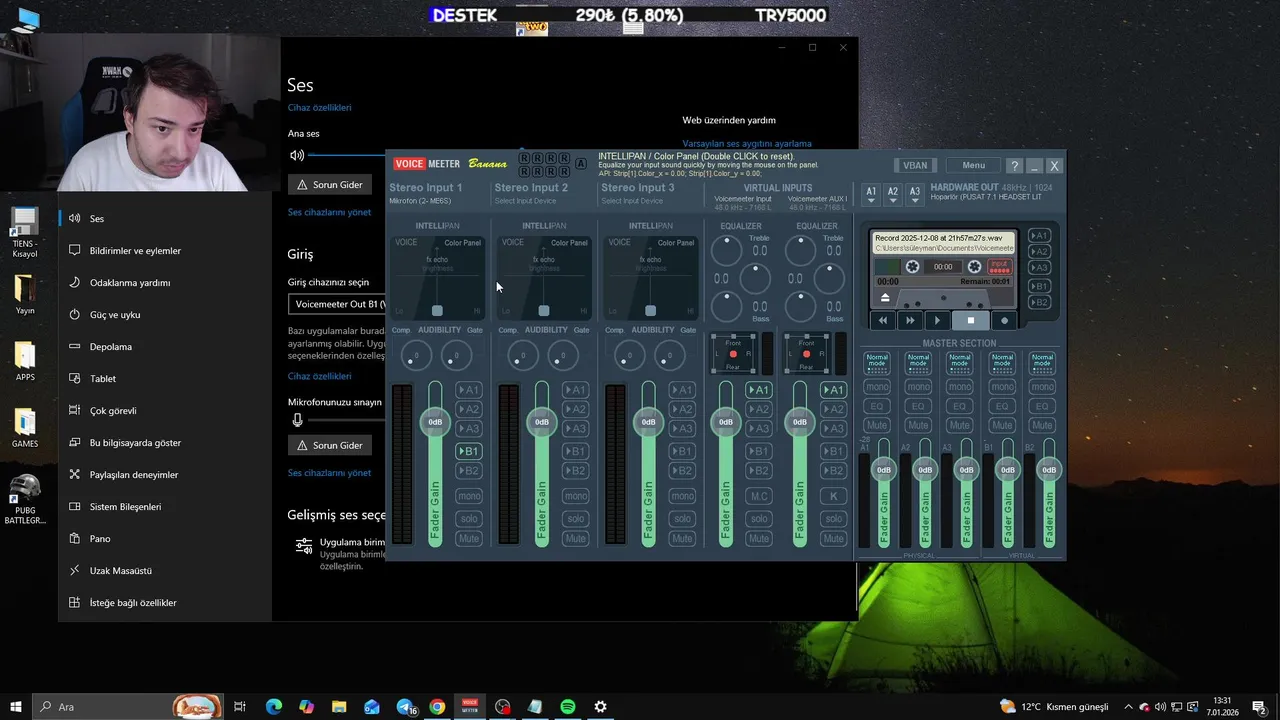Click Stereo Input 1 fader knob
Image resolution: width=1280 pixels, height=720 pixels.
click(x=435, y=422)
